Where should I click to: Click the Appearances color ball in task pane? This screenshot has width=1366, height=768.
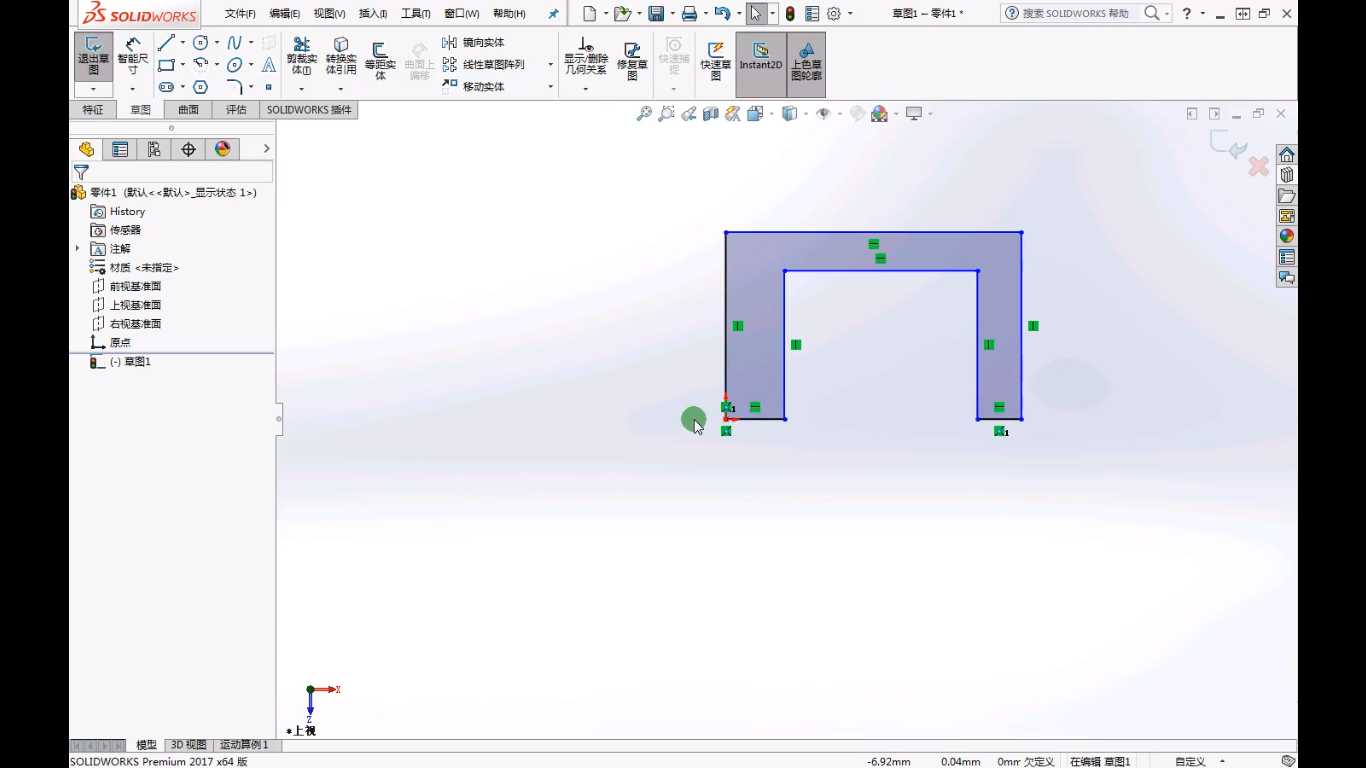pyautogui.click(x=1287, y=236)
